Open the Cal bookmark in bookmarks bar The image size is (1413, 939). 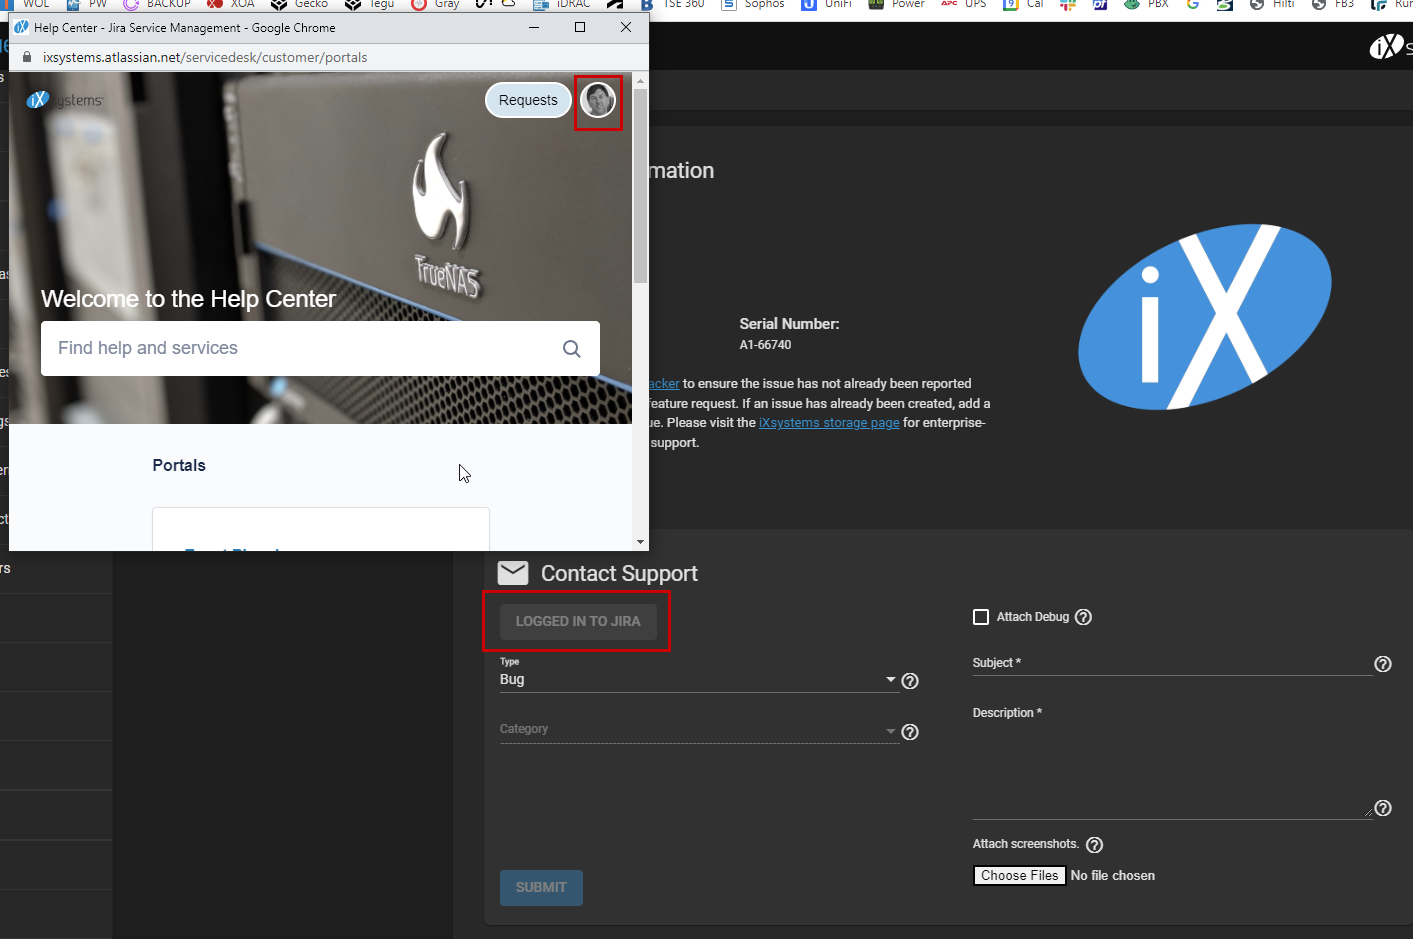tap(1024, 4)
